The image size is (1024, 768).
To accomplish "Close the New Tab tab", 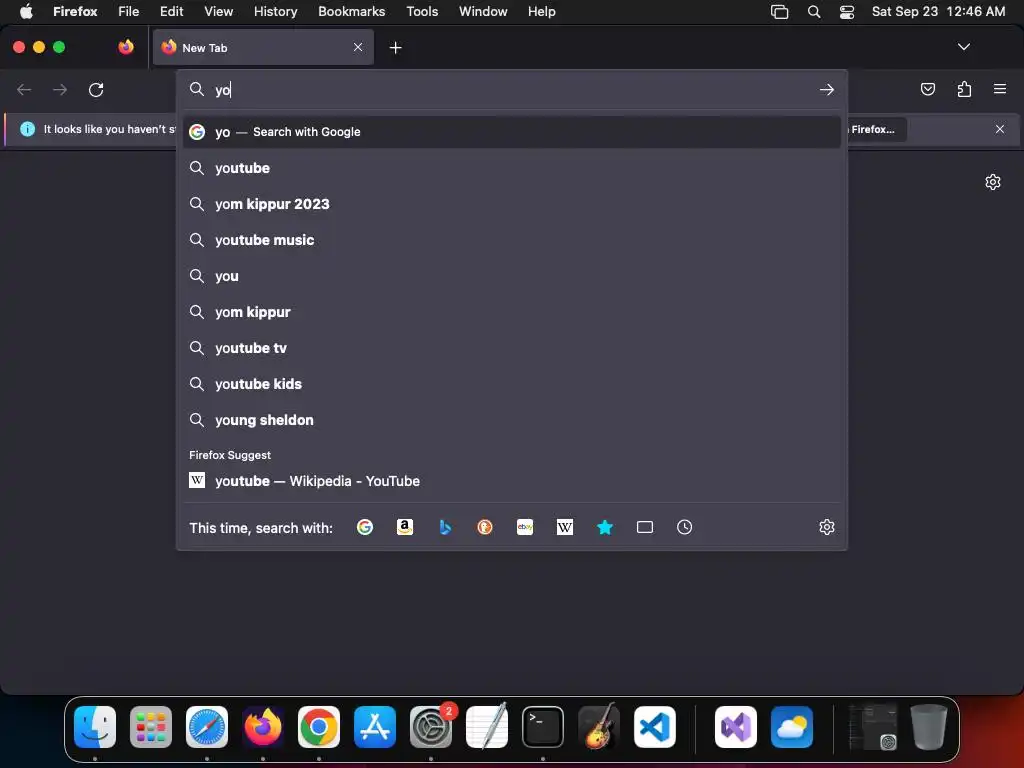I will (358, 47).
